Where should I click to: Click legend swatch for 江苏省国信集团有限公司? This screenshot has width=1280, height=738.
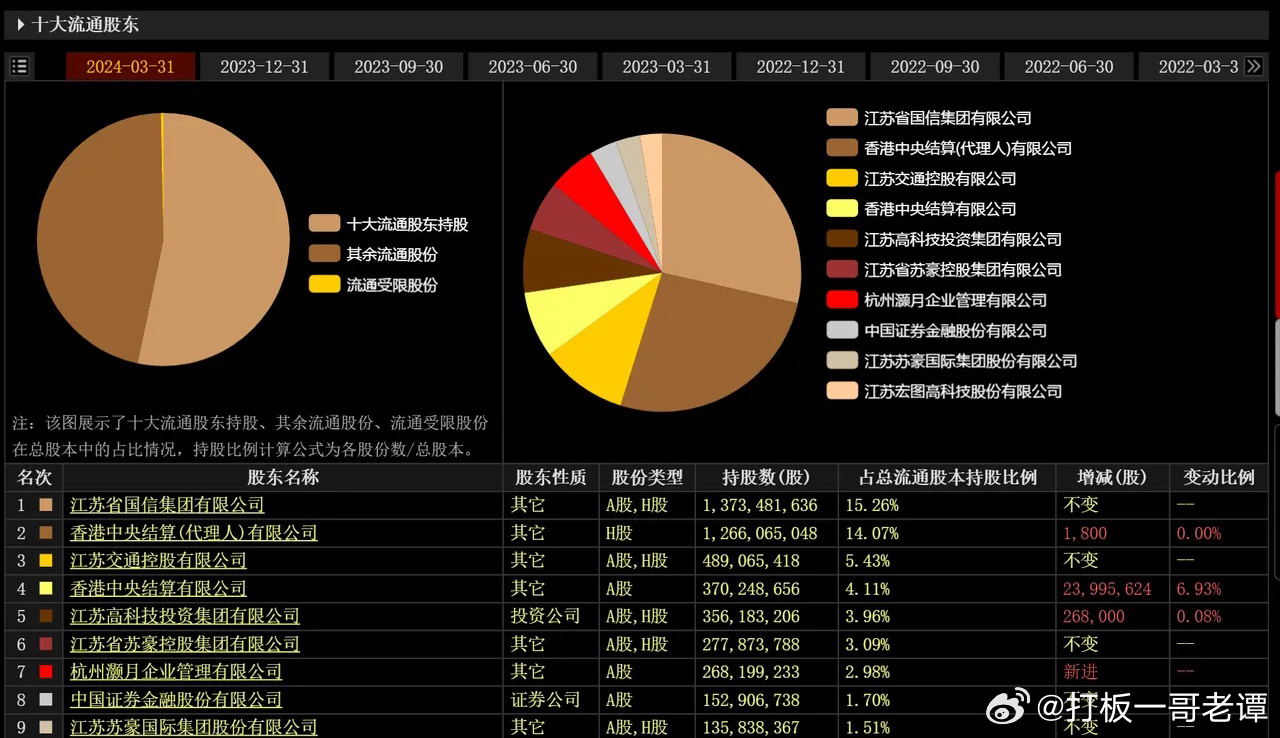point(842,118)
